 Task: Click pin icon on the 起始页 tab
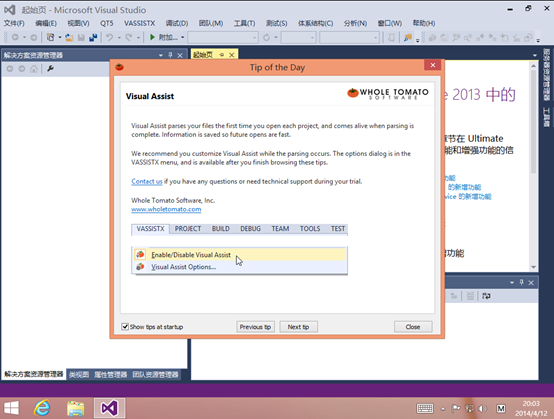coord(222,55)
